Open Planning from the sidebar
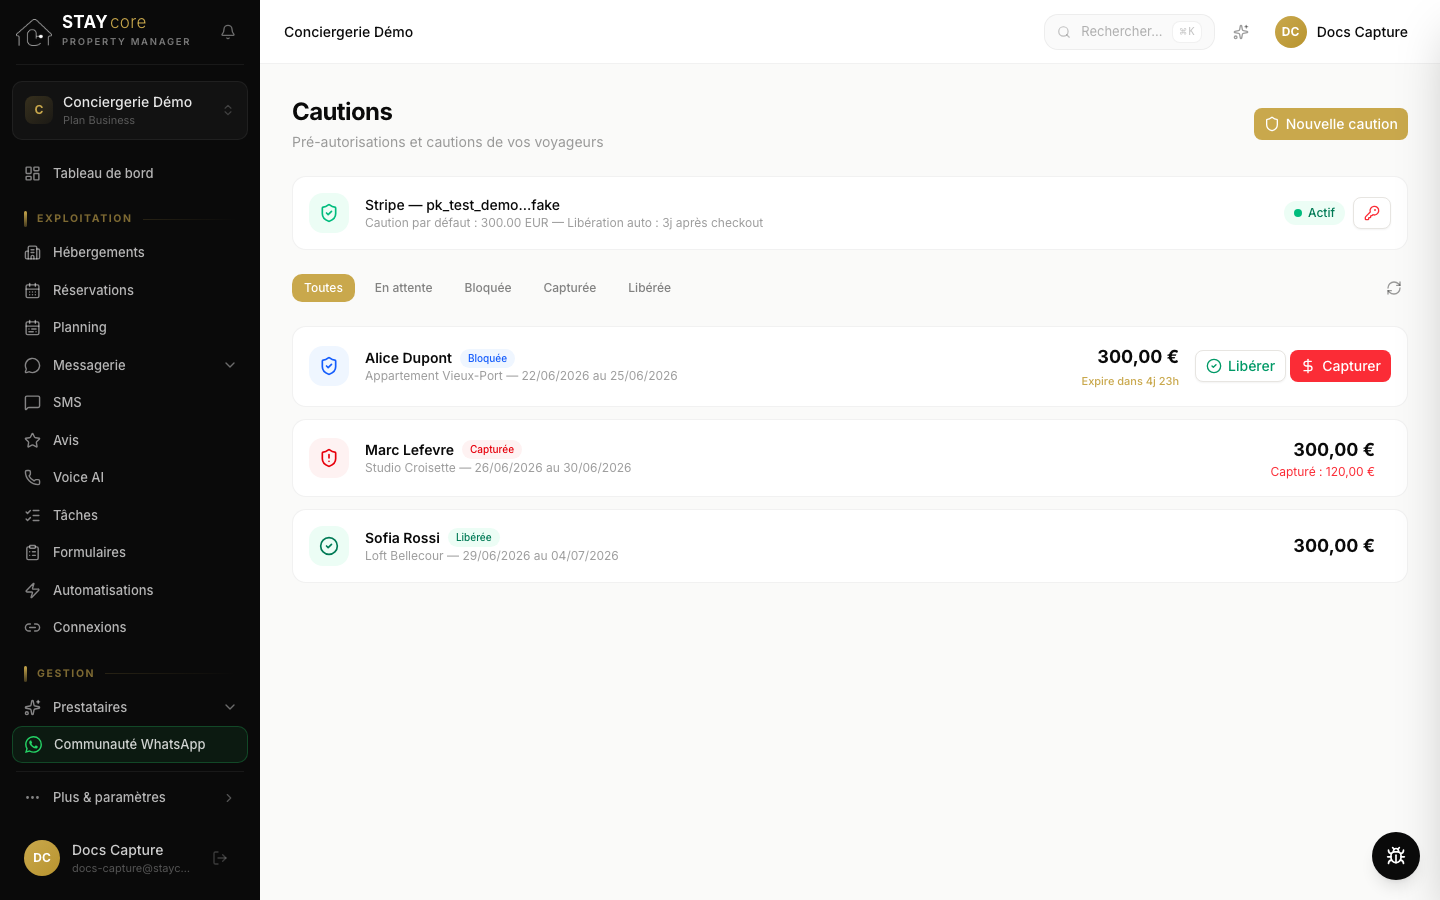1440x900 pixels. click(x=130, y=328)
